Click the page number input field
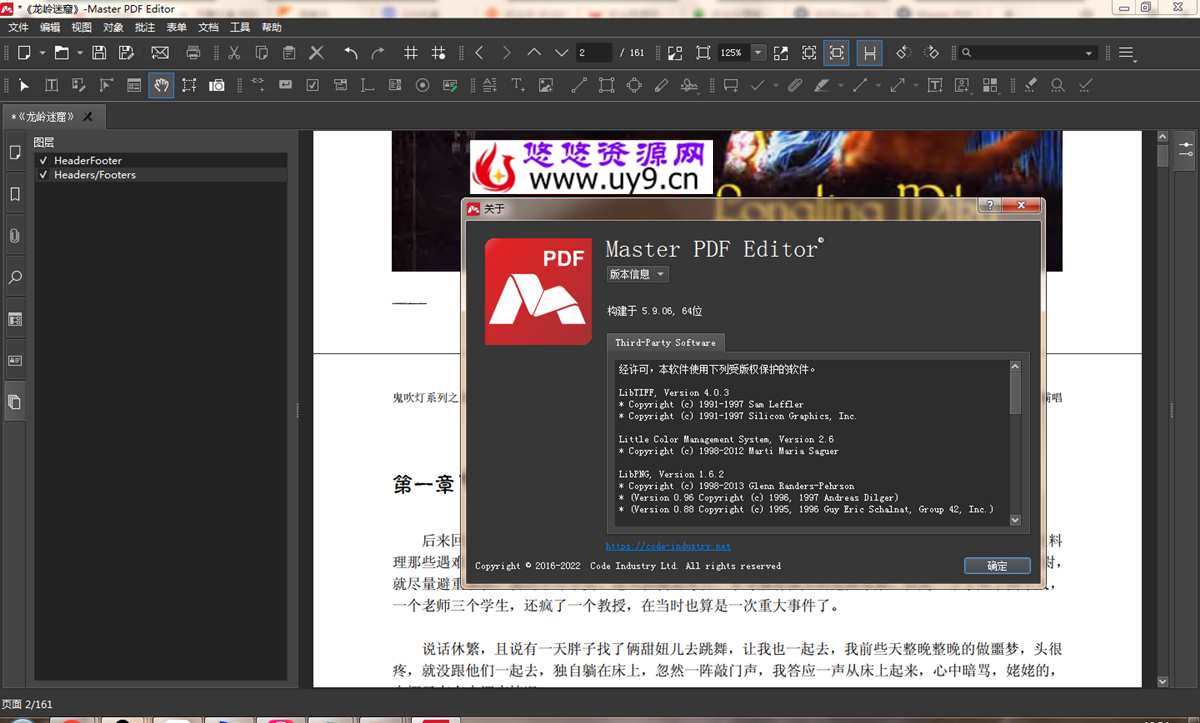Image resolution: width=1200 pixels, height=723 pixels. click(594, 53)
